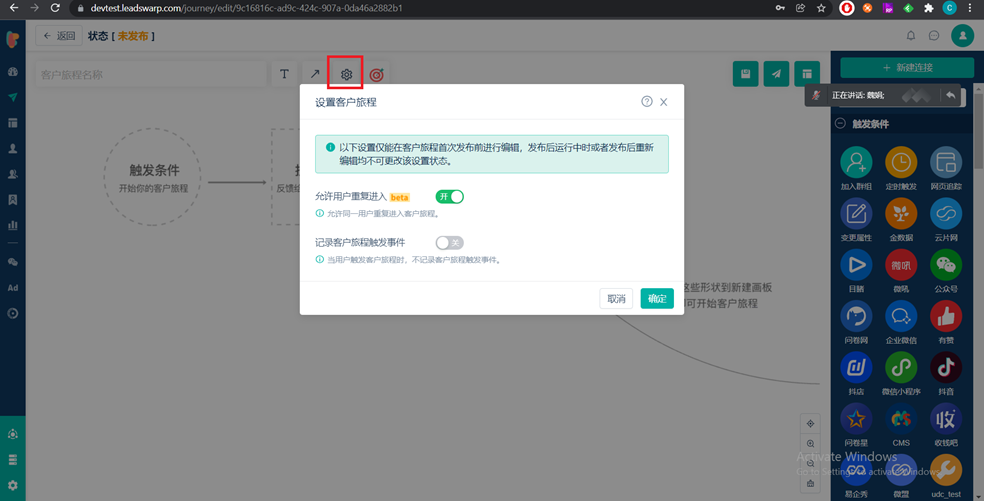Select the 定时触发 trigger icon
The image size is (984, 501).
(901, 163)
